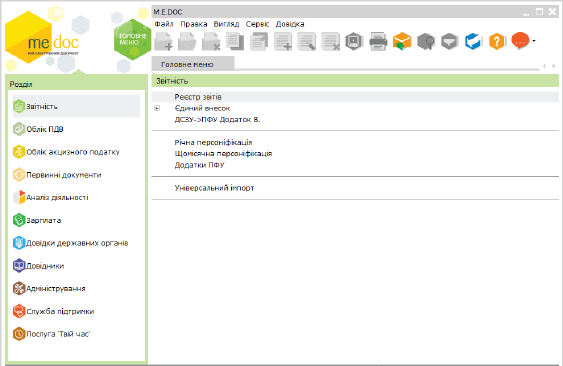This screenshot has height=366, width=563.
Task: Open the Первинні документи section
Action: tap(76, 175)
